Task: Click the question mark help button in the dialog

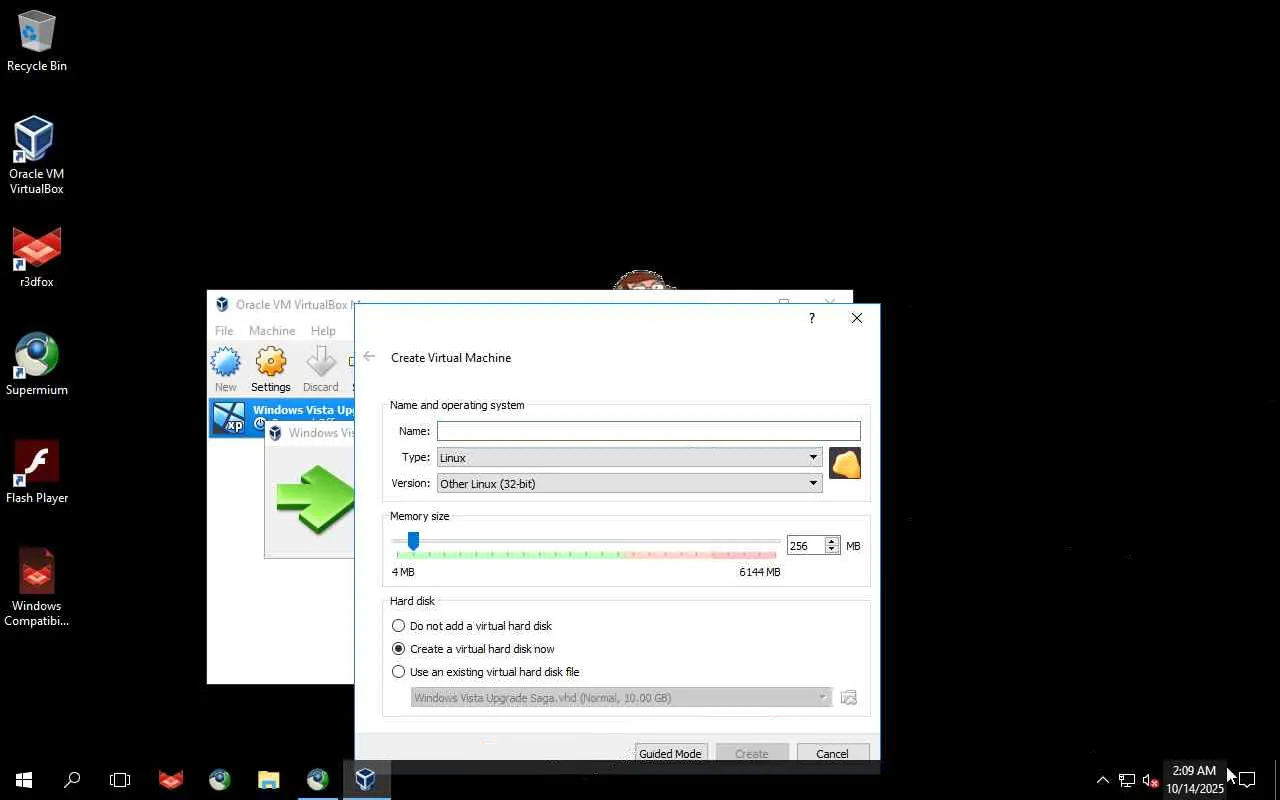Action: tap(811, 318)
